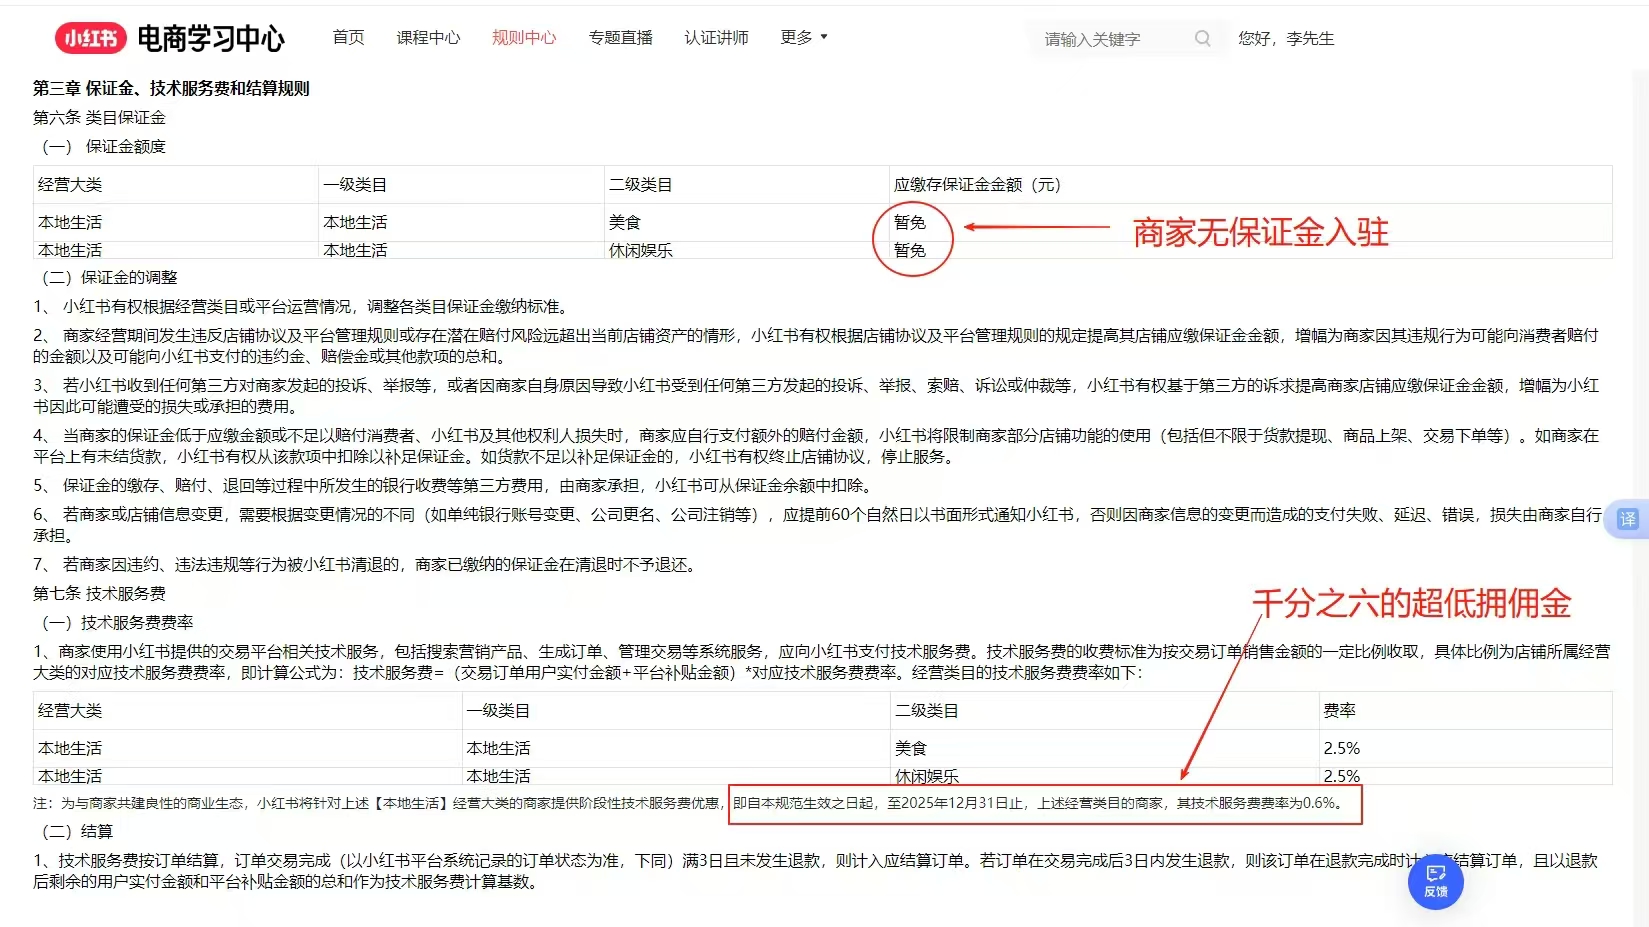Click the search magnifier icon
1649x927 pixels.
coord(1203,38)
